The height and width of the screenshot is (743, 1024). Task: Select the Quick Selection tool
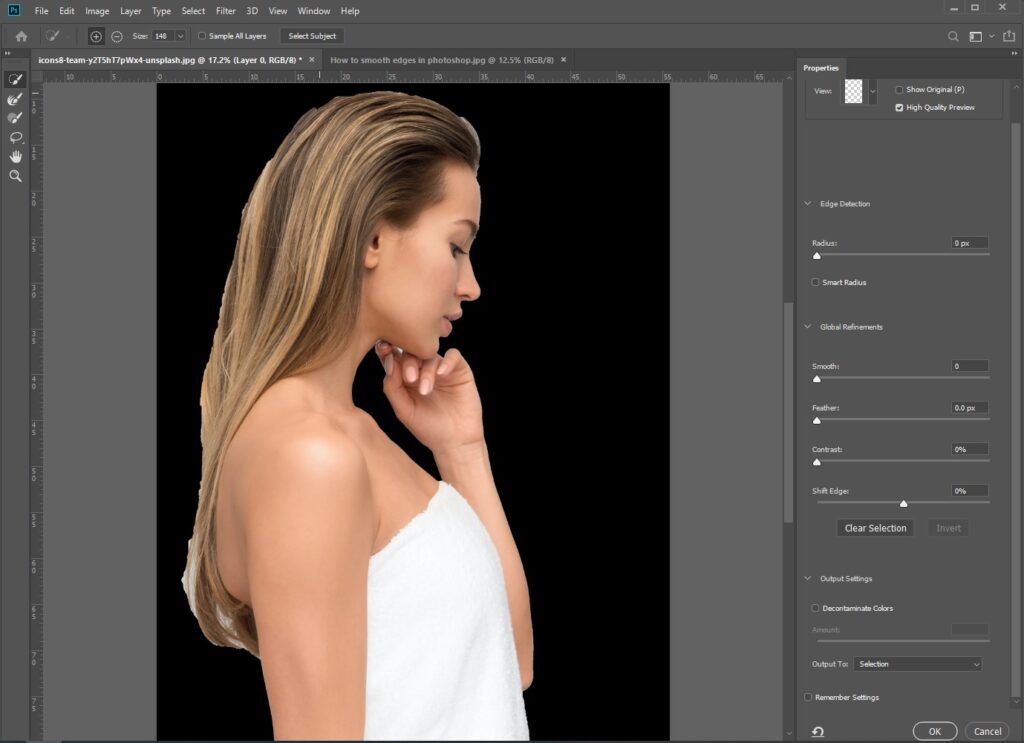pyautogui.click(x=15, y=80)
